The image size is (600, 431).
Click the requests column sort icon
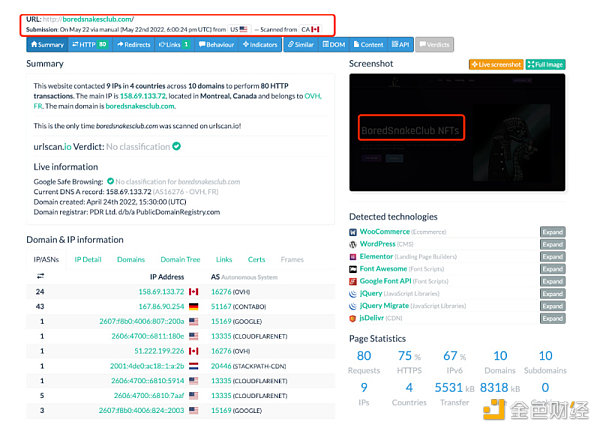click(40, 275)
